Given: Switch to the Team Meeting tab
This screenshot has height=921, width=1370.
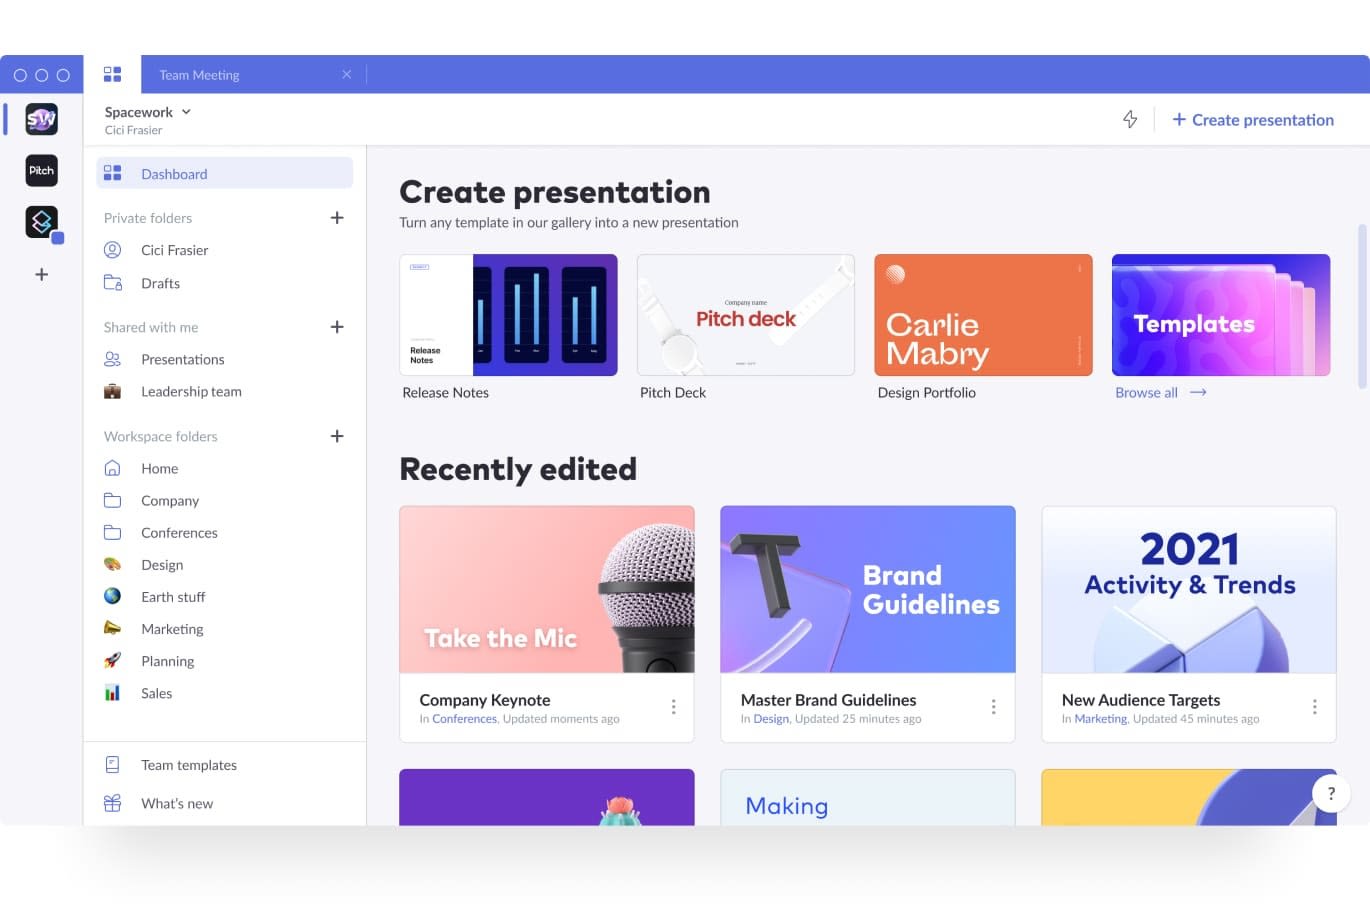Looking at the screenshot, I should click(x=199, y=74).
